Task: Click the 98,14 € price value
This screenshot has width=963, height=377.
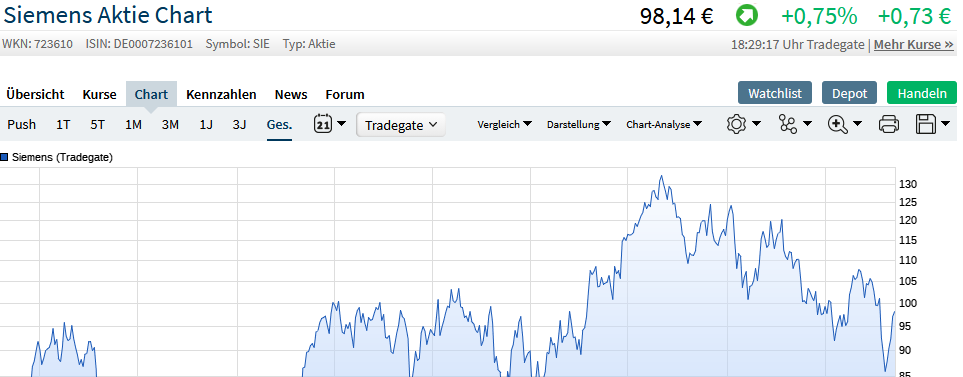Action: coord(676,16)
